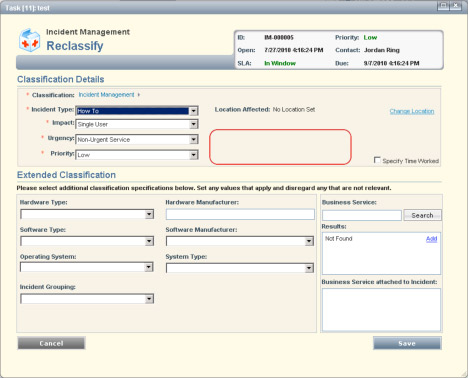Click the 'In Window' SLA status
This screenshot has width=468, height=378.
pyautogui.click(x=280, y=63)
